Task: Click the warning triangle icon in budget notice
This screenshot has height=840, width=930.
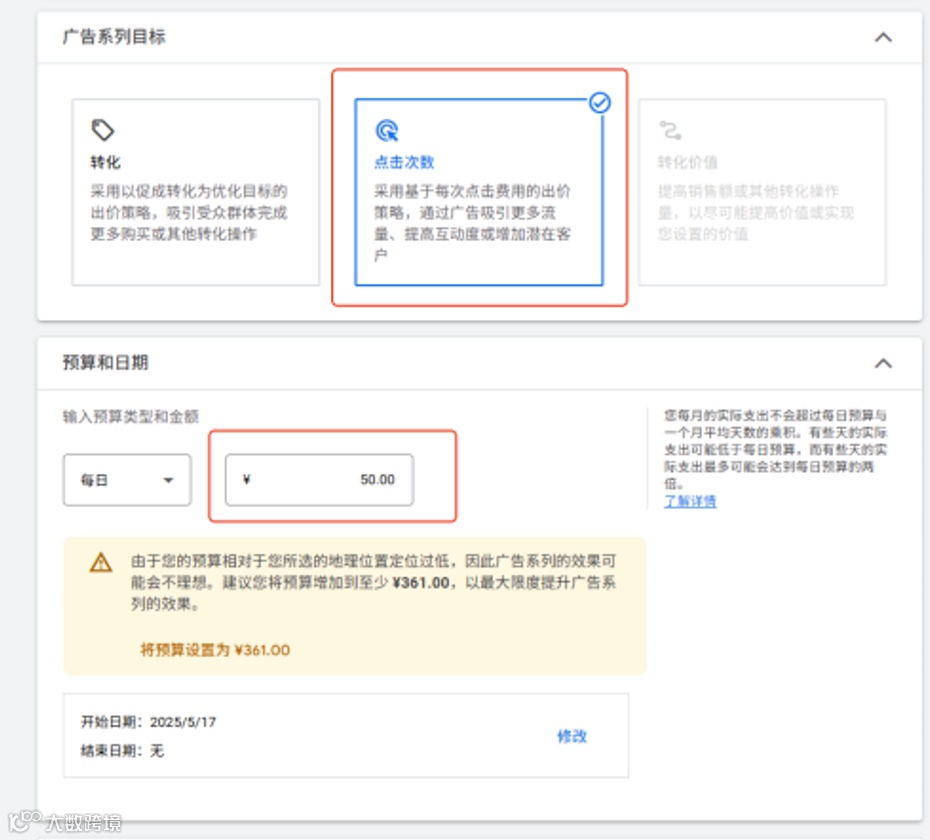Action: click(x=101, y=562)
